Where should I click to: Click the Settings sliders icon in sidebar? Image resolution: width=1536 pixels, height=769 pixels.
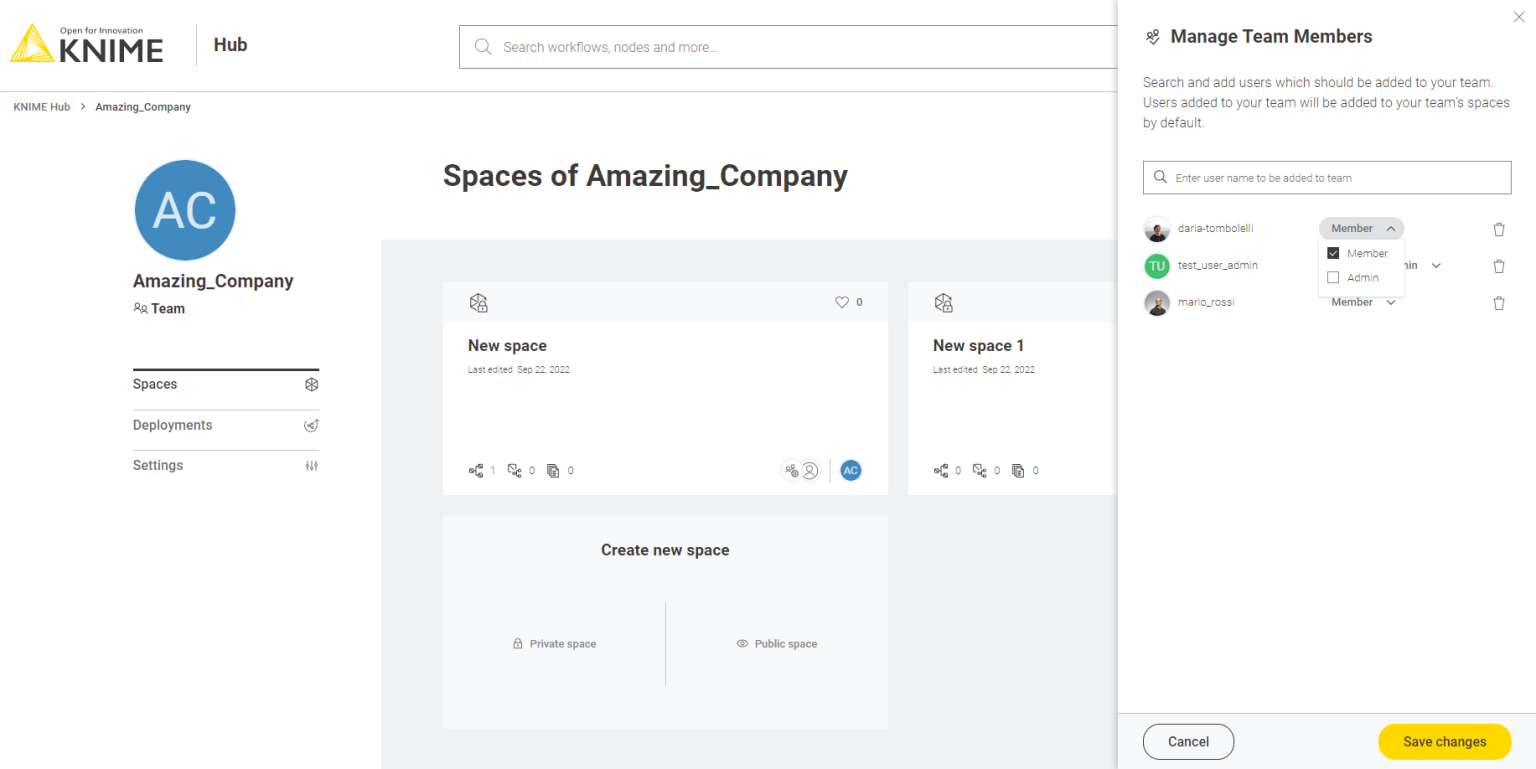tap(312, 466)
